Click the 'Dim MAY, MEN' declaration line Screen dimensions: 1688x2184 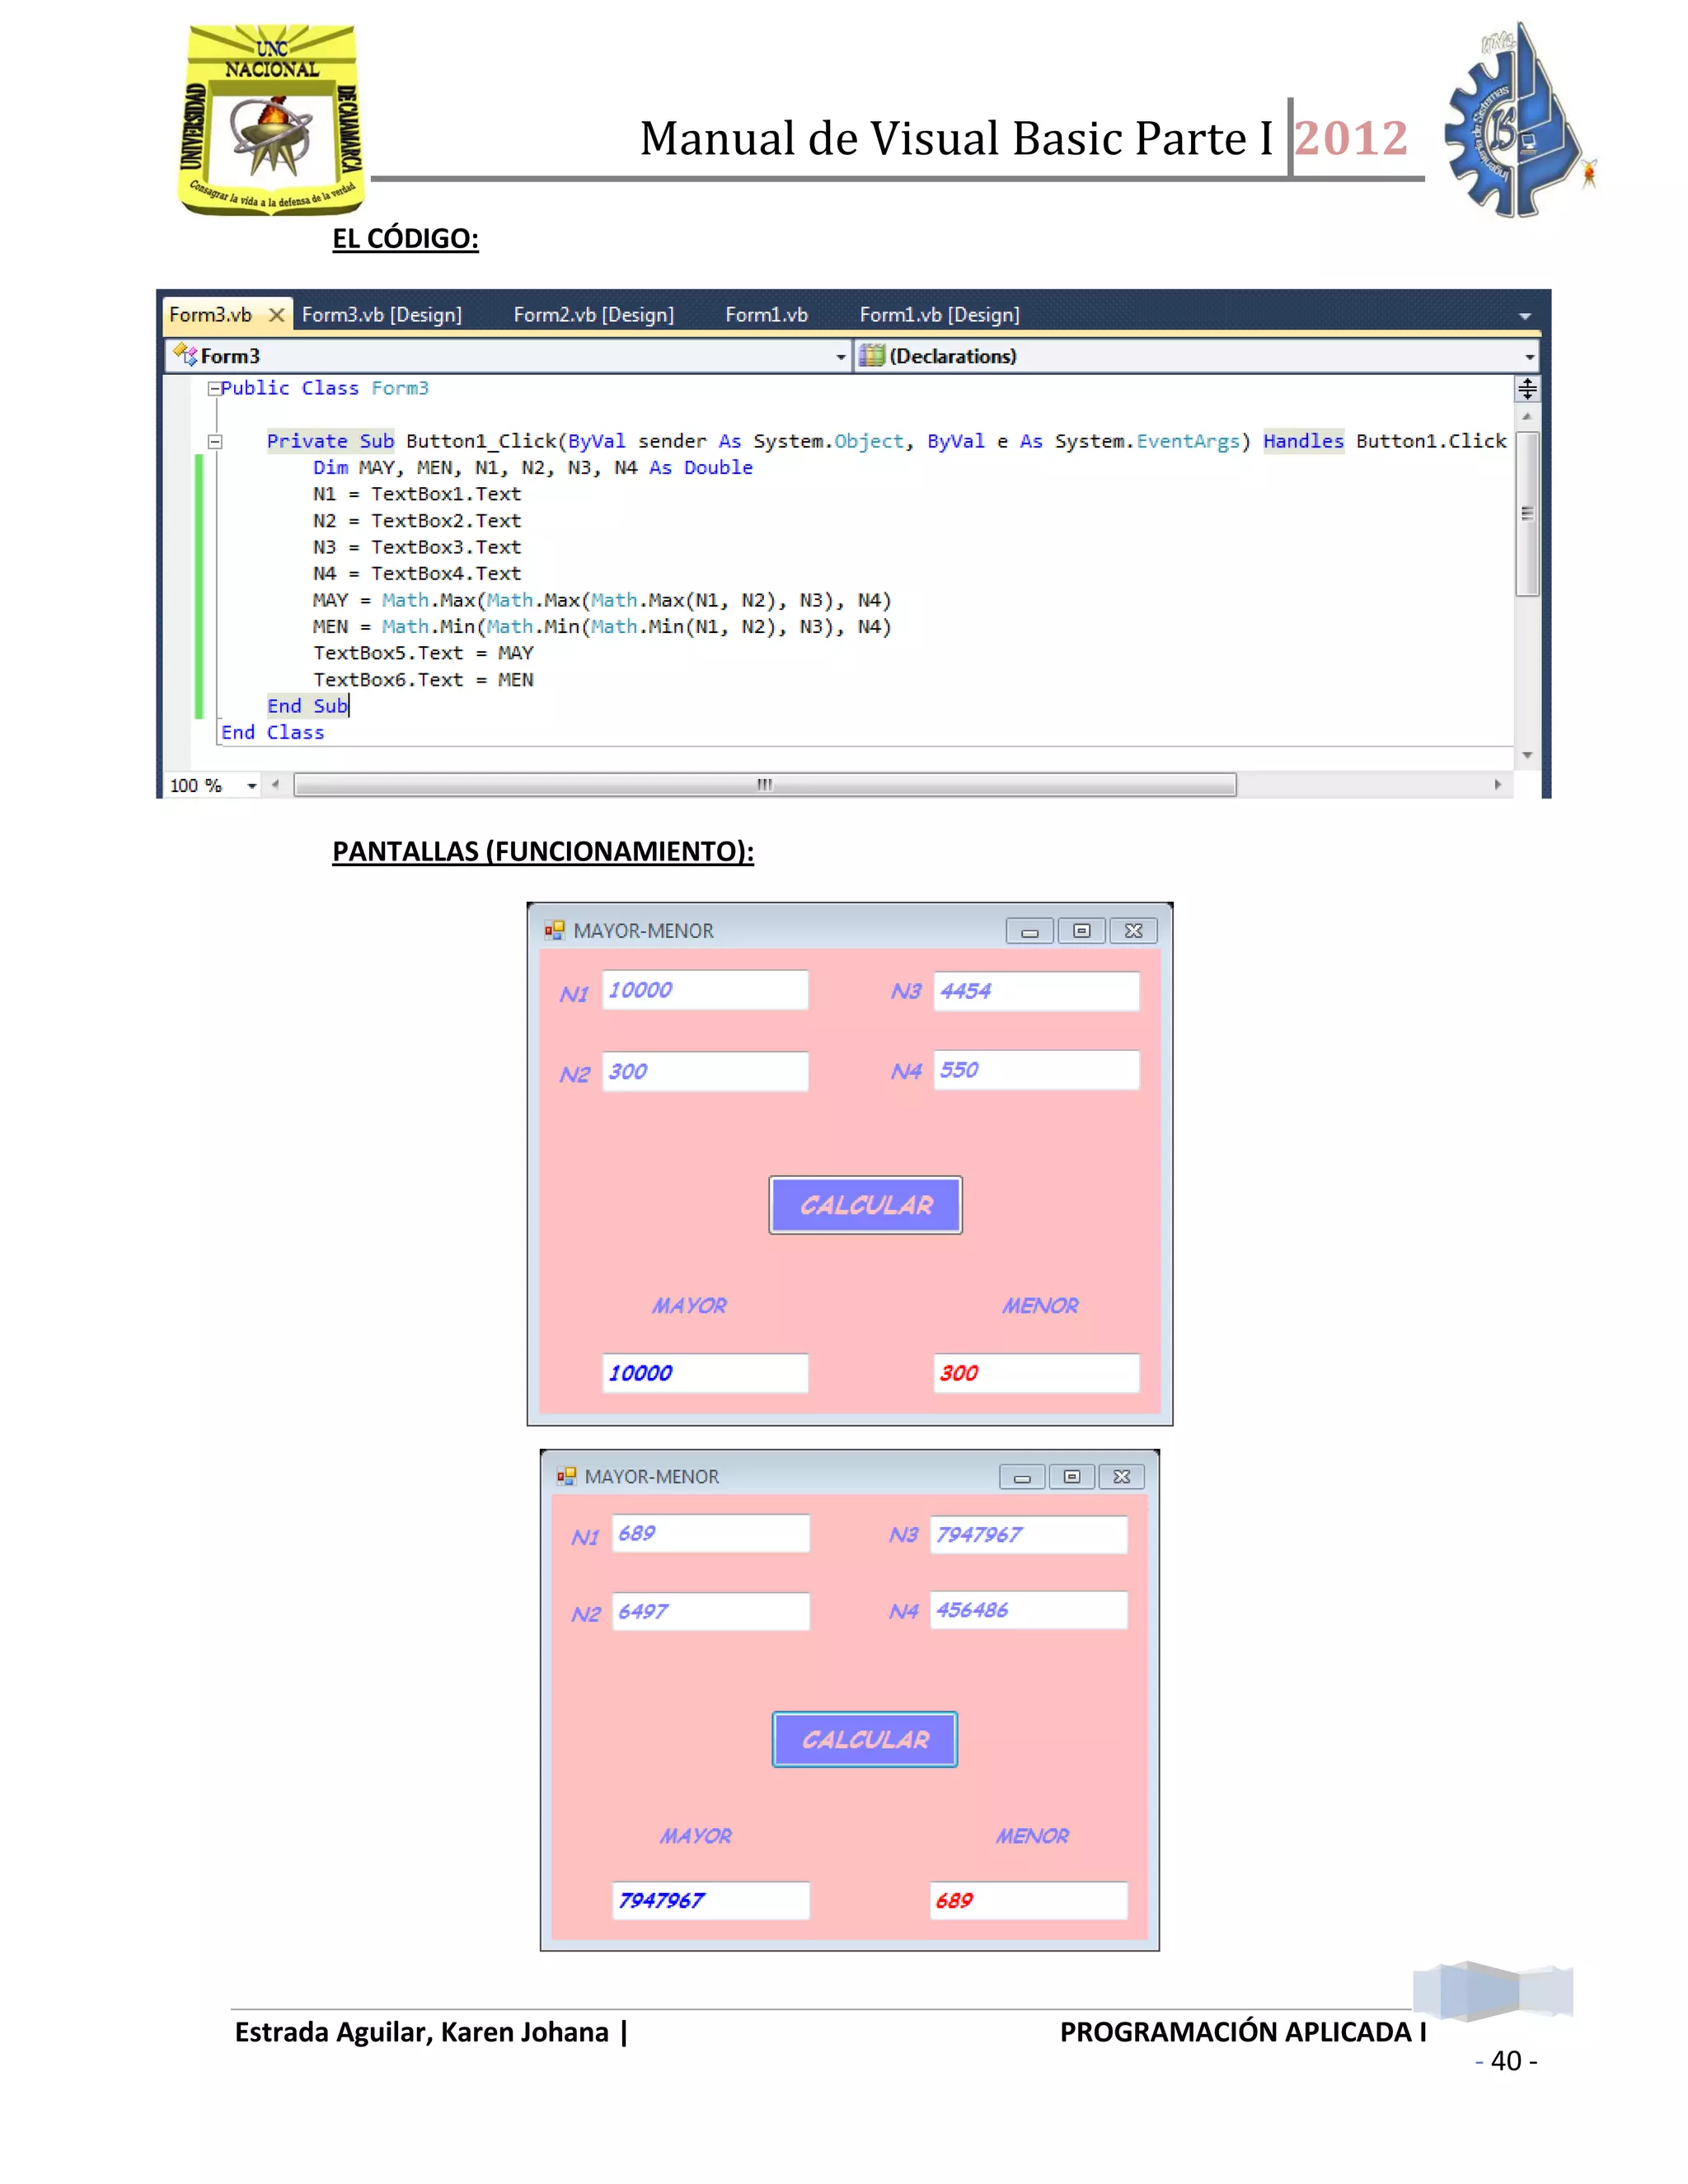click(x=533, y=468)
